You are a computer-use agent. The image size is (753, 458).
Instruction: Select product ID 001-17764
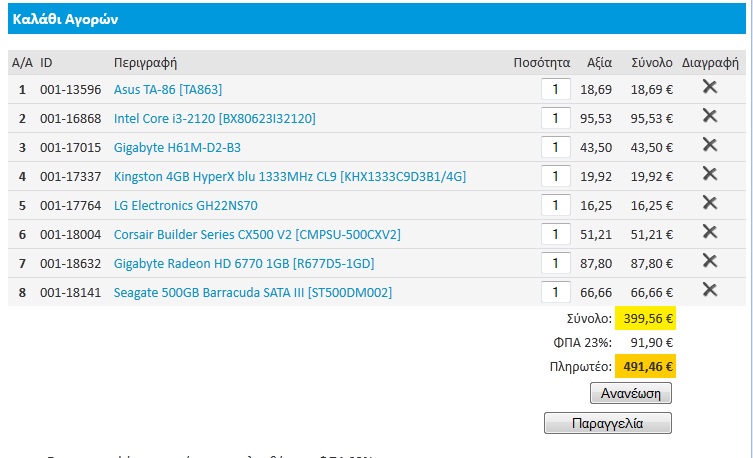[x=71, y=205]
